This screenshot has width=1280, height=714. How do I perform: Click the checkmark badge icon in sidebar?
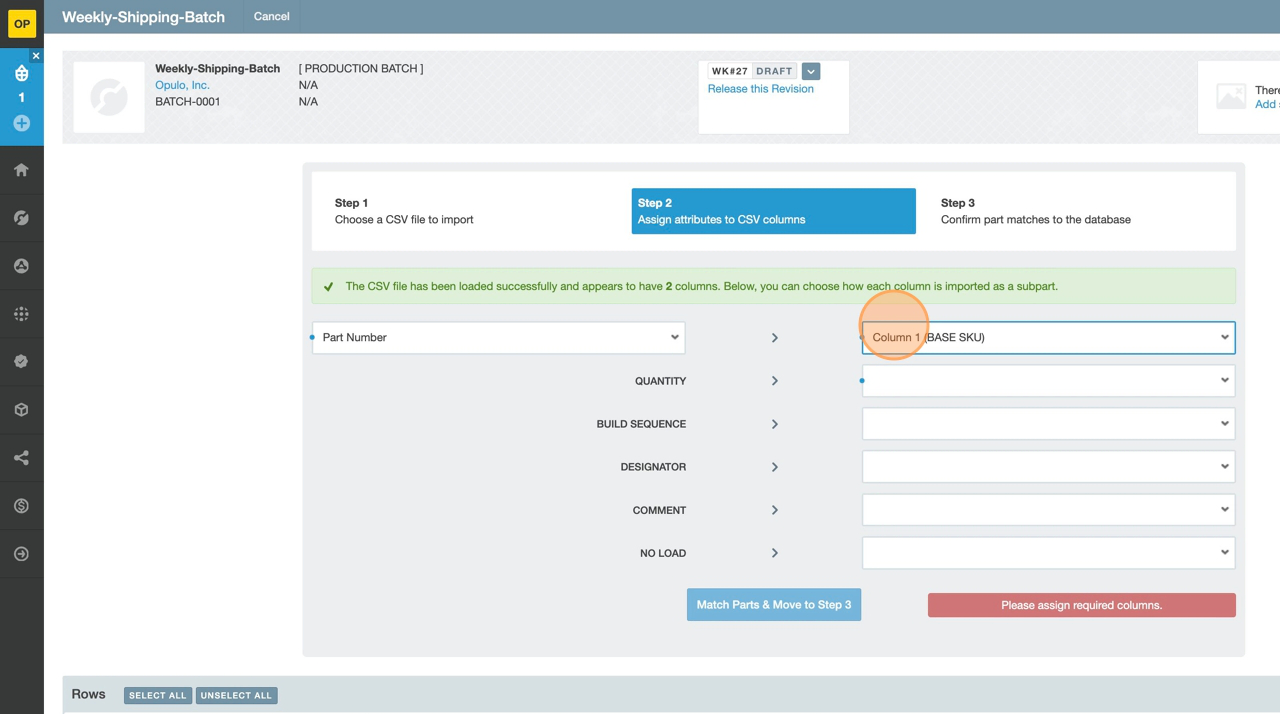coord(21,362)
